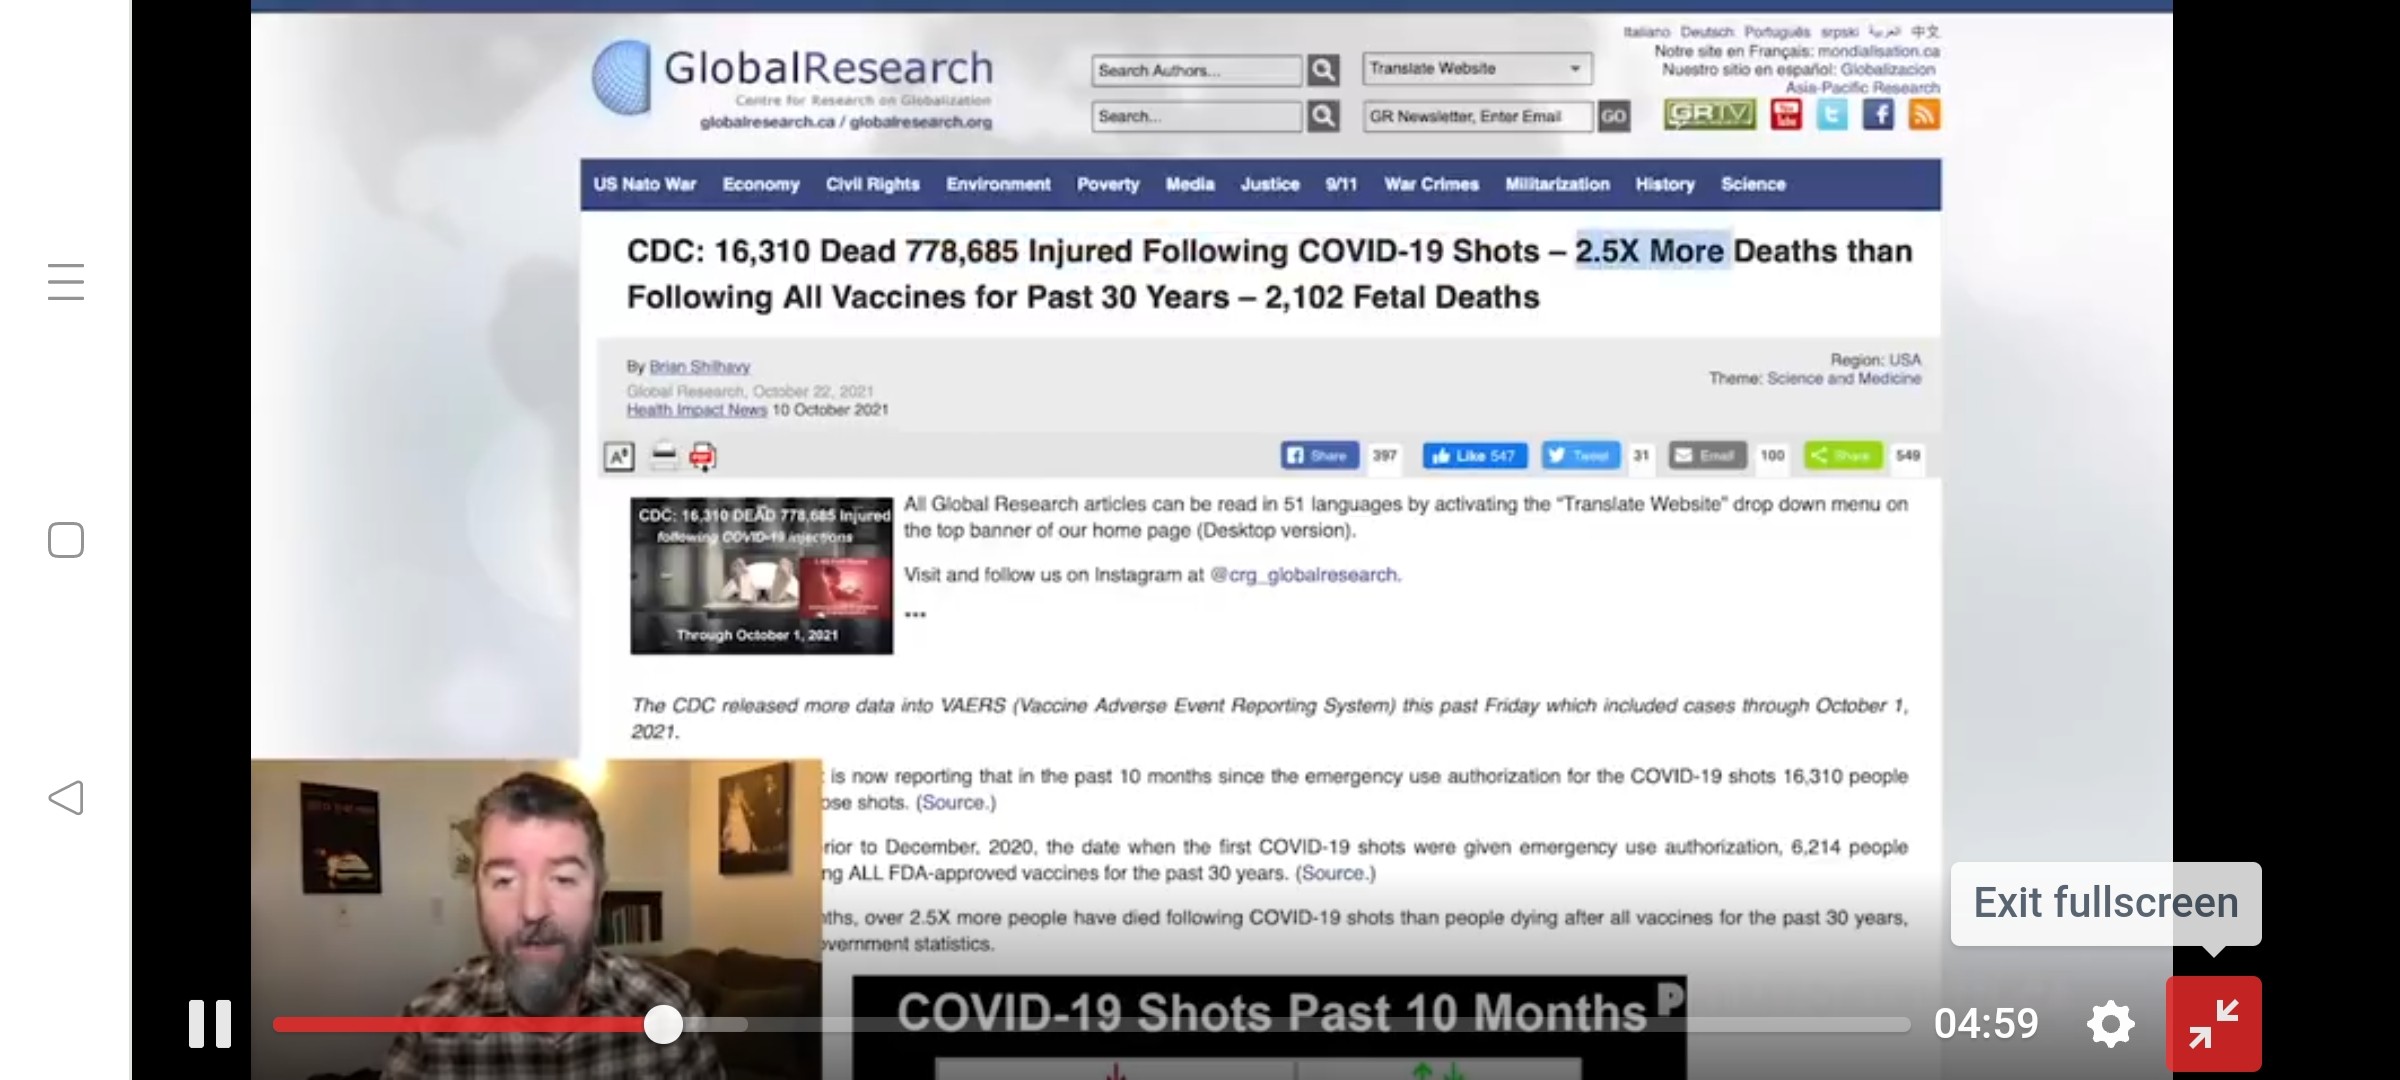Tap the Android recent apps menu icon

click(66, 282)
